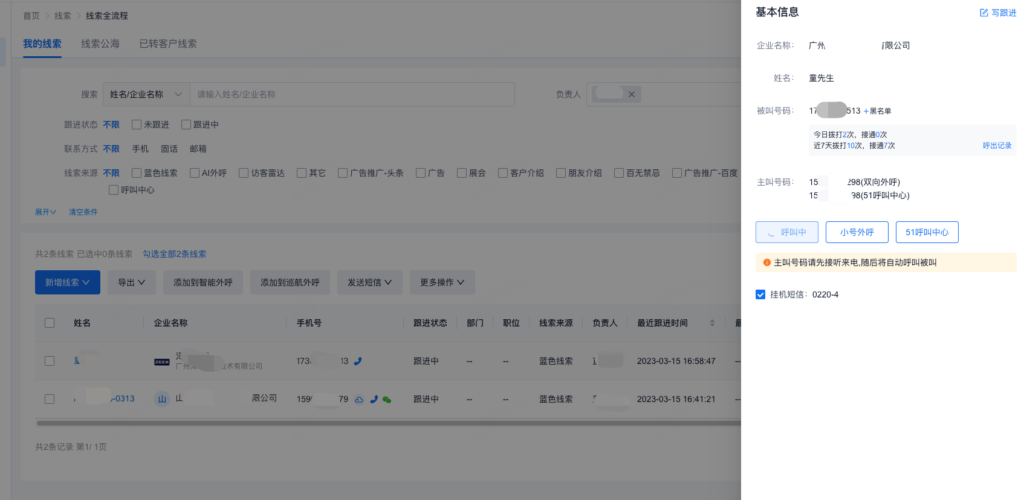Open the 新增线索 dropdown button
Screen dimensions: 1024x500
point(67,283)
